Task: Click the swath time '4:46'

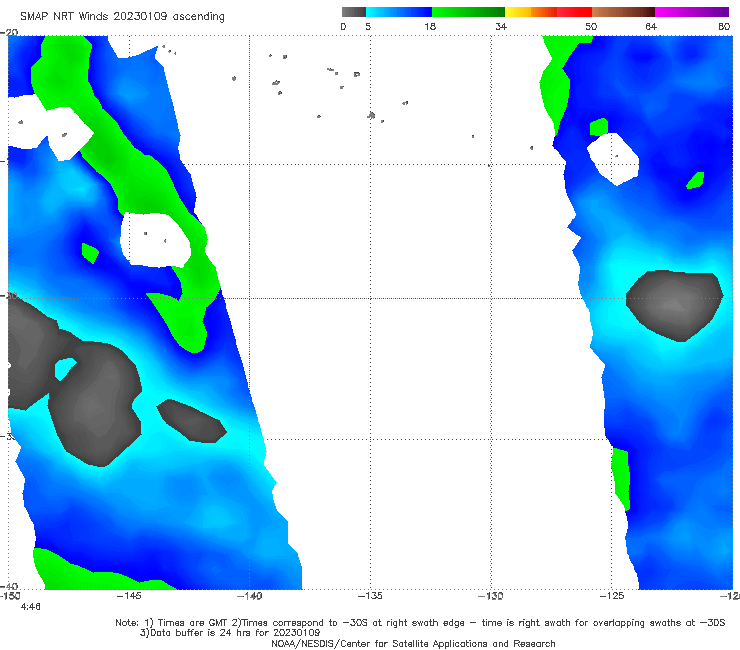Action: (x=31, y=607)
